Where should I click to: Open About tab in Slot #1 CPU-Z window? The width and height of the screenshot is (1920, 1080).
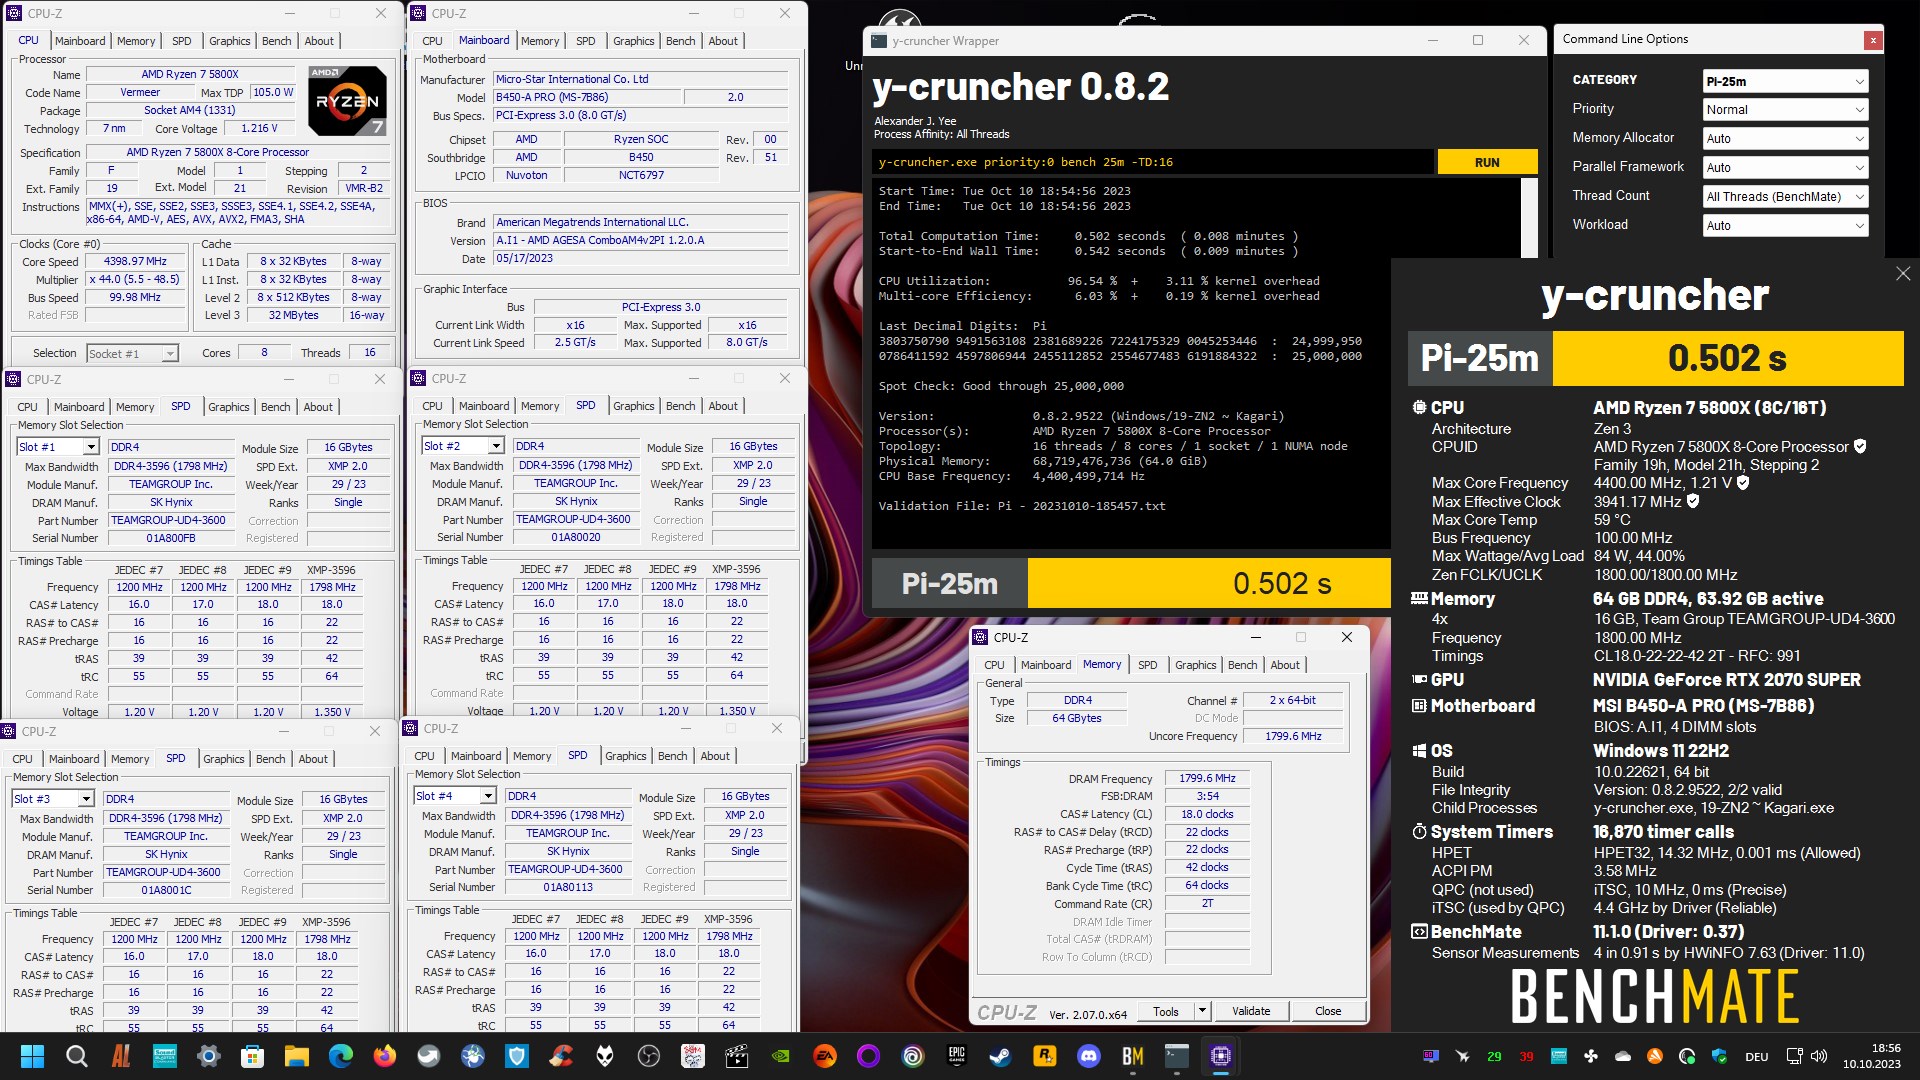click(x=318, y=407)
